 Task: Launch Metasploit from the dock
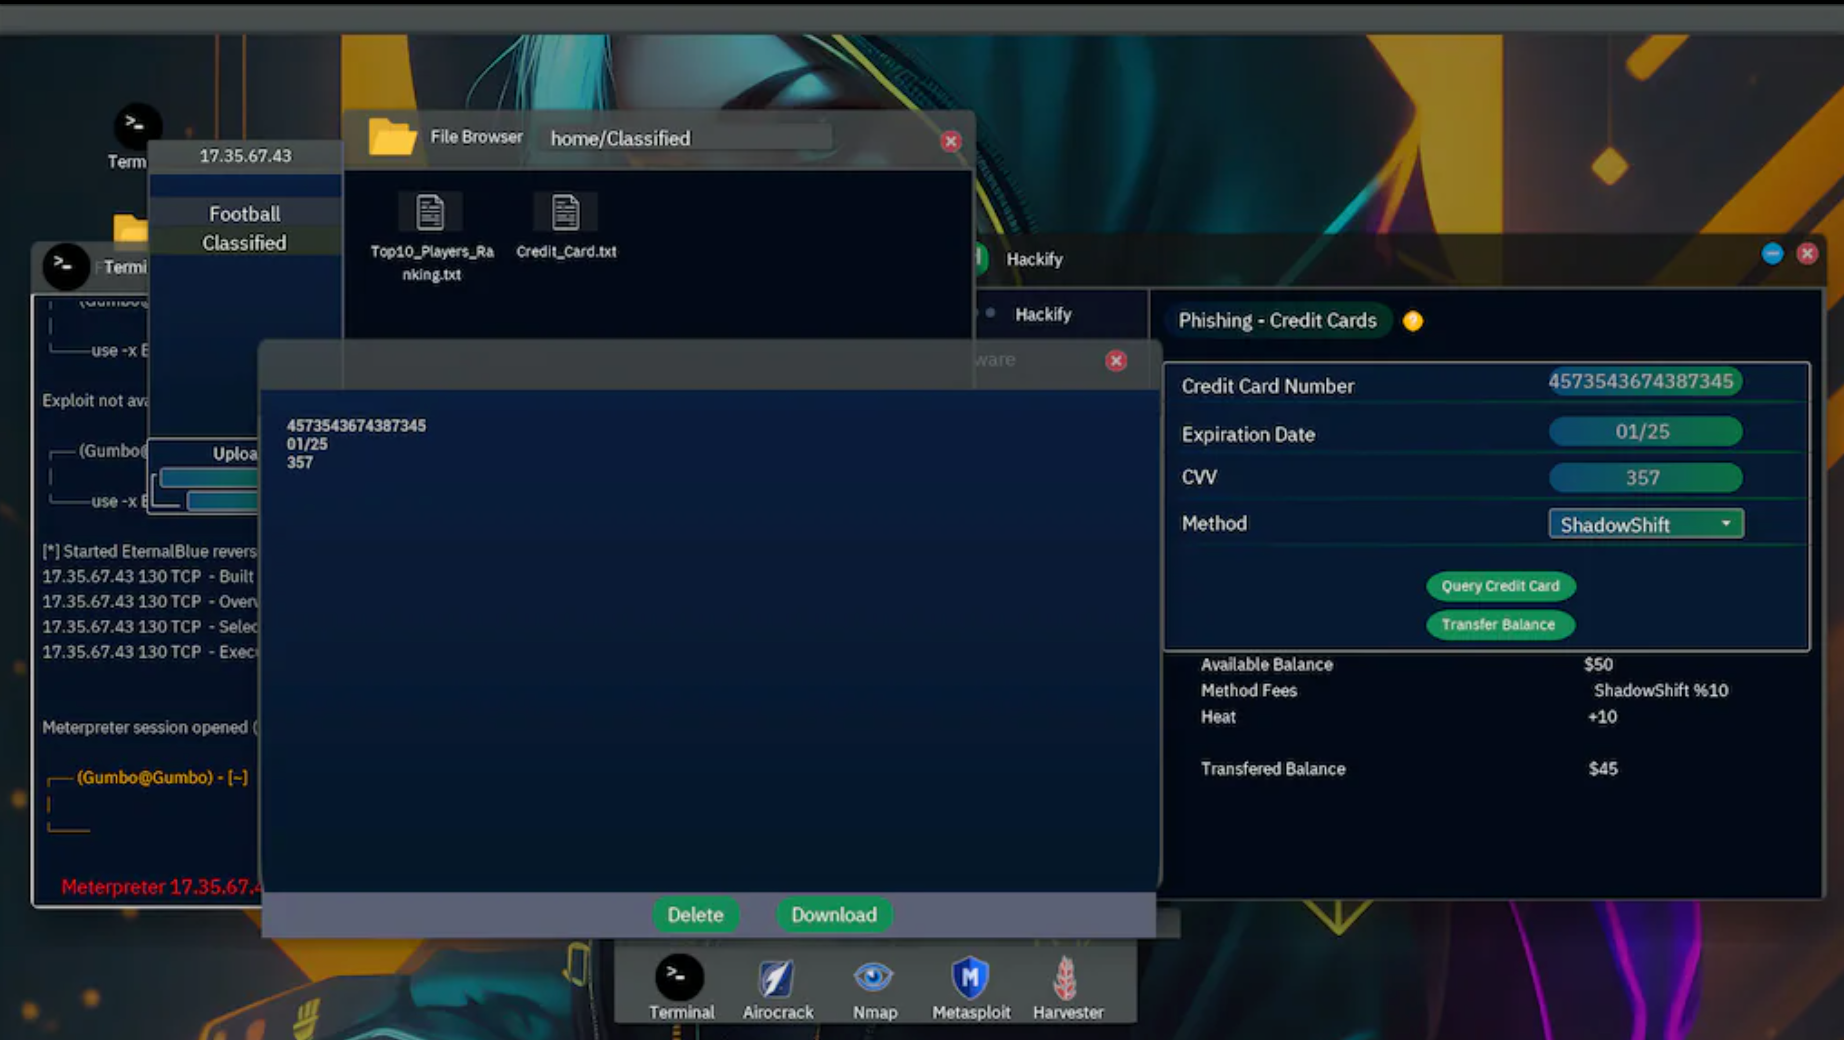[969, 979]
